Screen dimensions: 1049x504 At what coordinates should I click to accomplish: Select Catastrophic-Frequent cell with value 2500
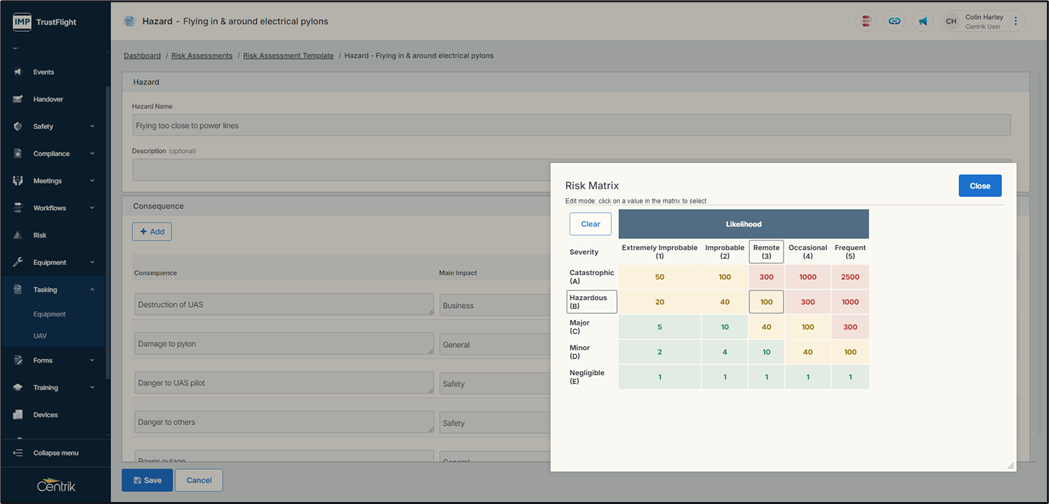click(x=850, y=277)
